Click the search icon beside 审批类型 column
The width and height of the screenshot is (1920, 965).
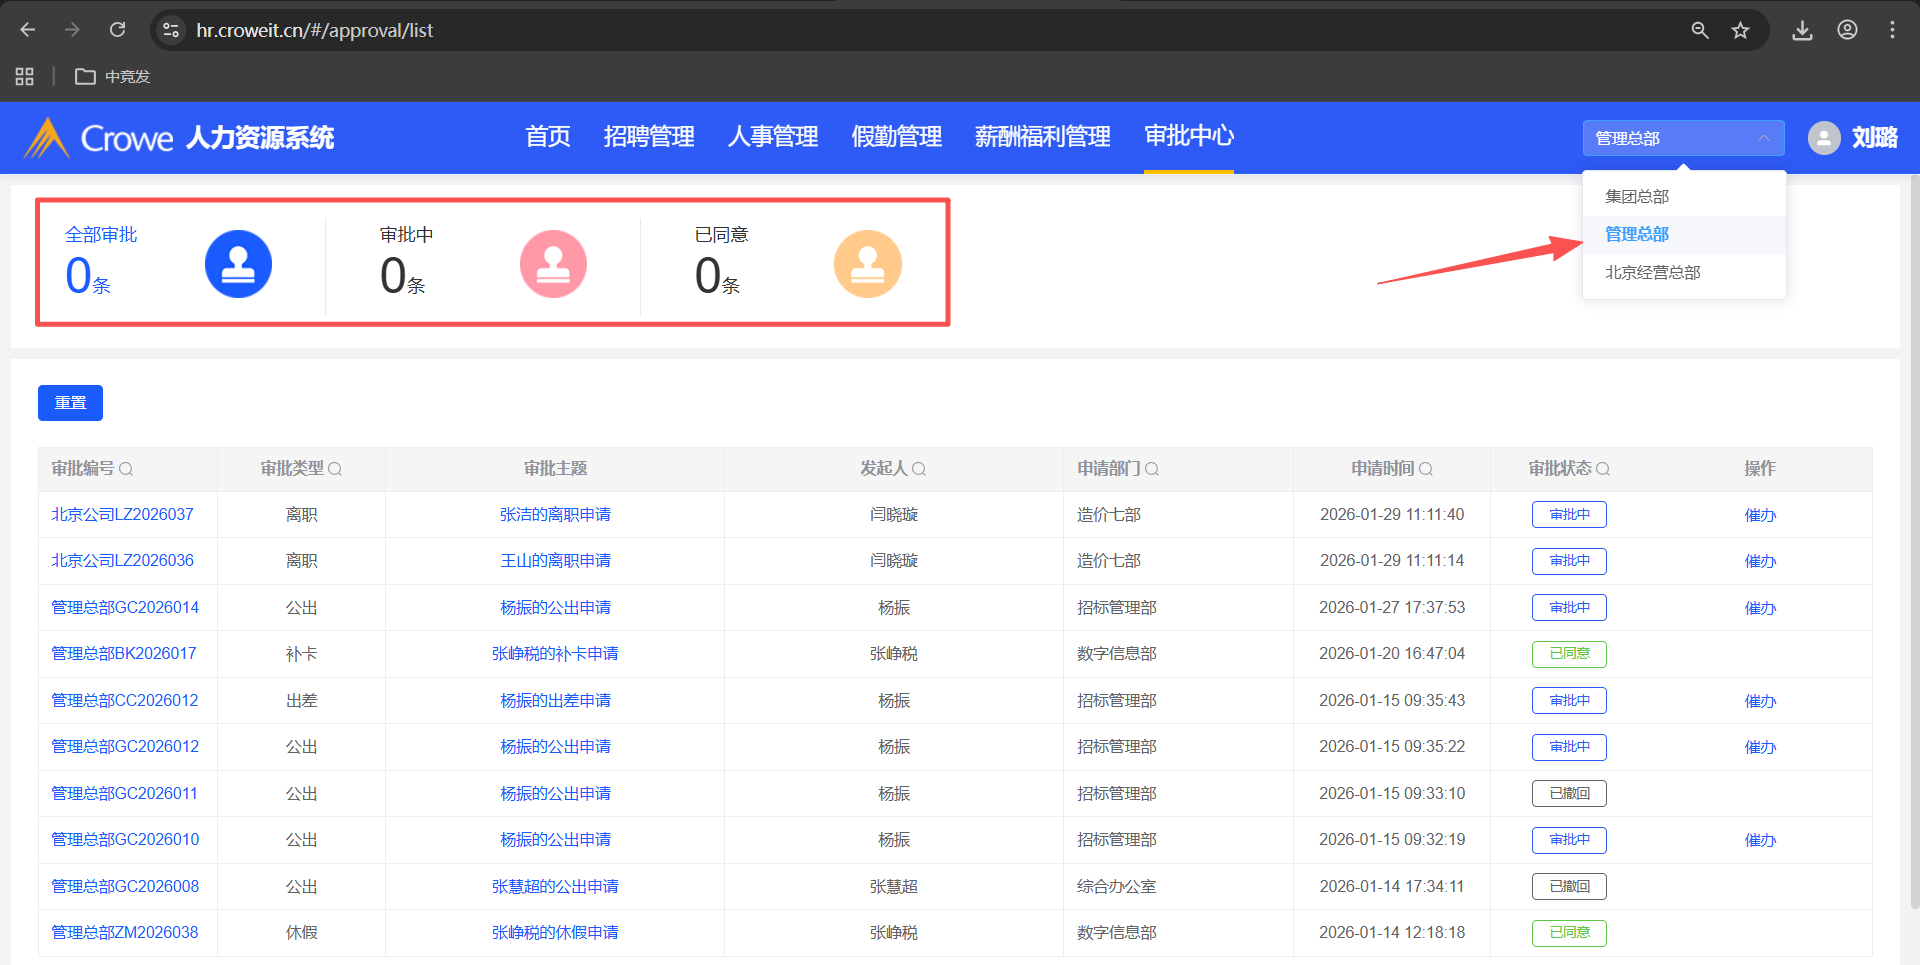[x=335, y=469]
